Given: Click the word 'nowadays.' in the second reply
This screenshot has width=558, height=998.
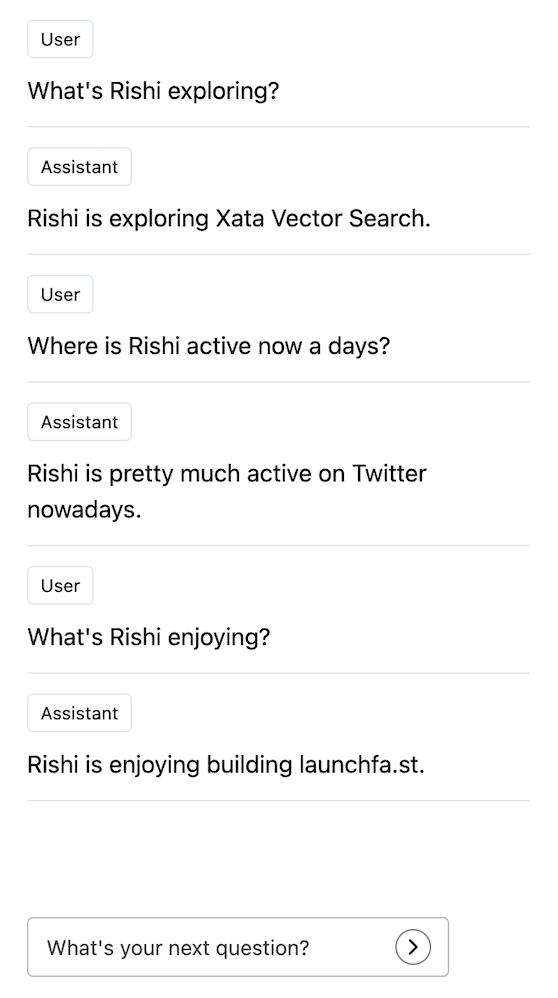Looking at the screenshot, I should [x=84, y=510].
